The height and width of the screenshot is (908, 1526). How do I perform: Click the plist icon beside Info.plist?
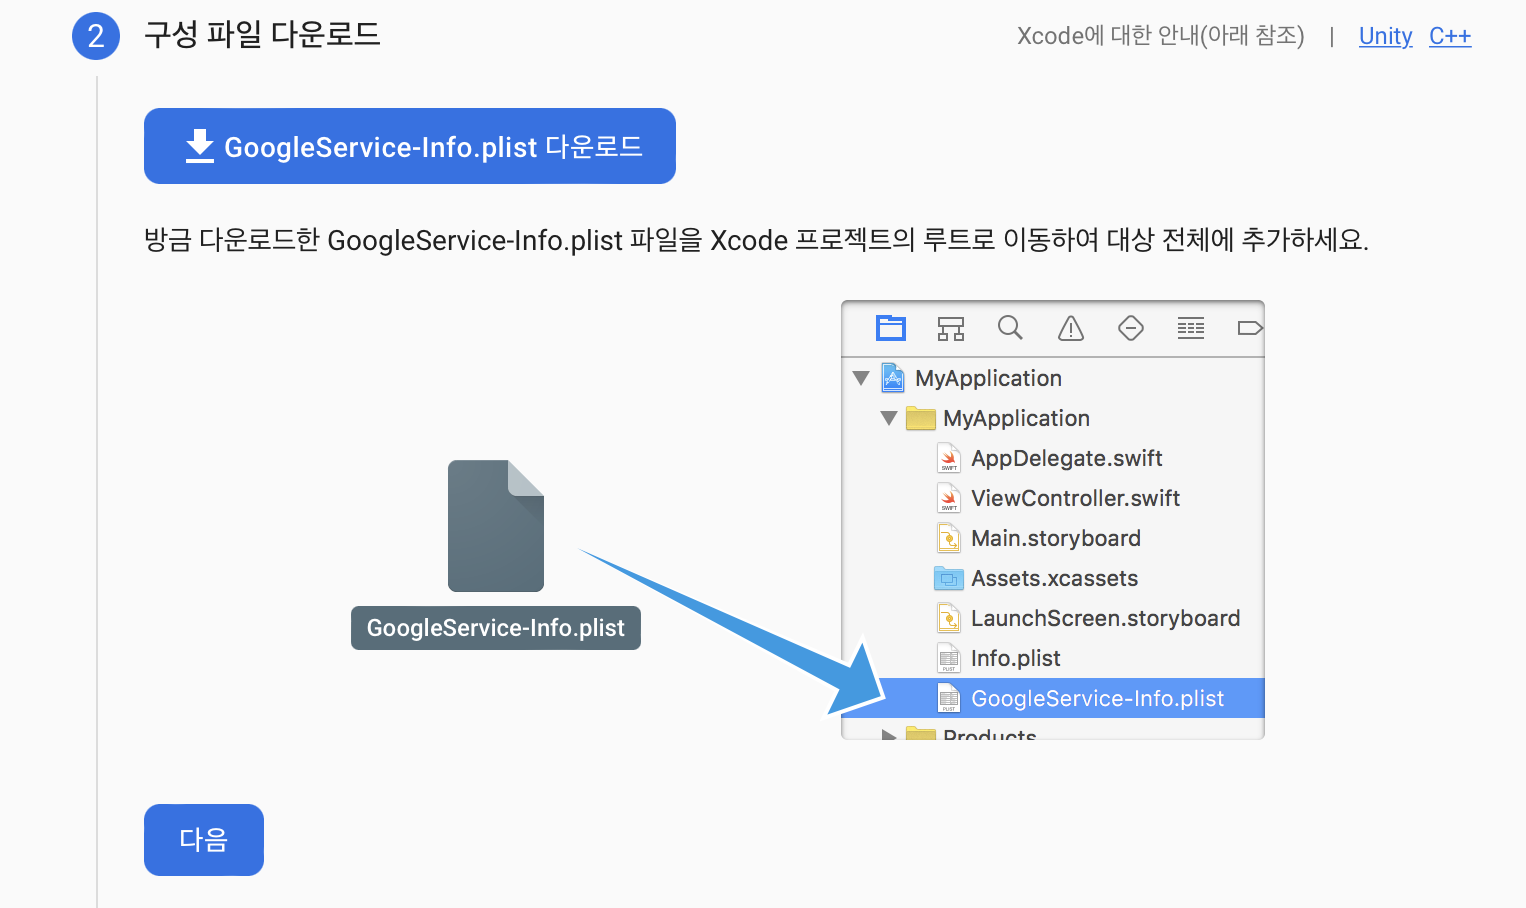[x=949, y=658]
